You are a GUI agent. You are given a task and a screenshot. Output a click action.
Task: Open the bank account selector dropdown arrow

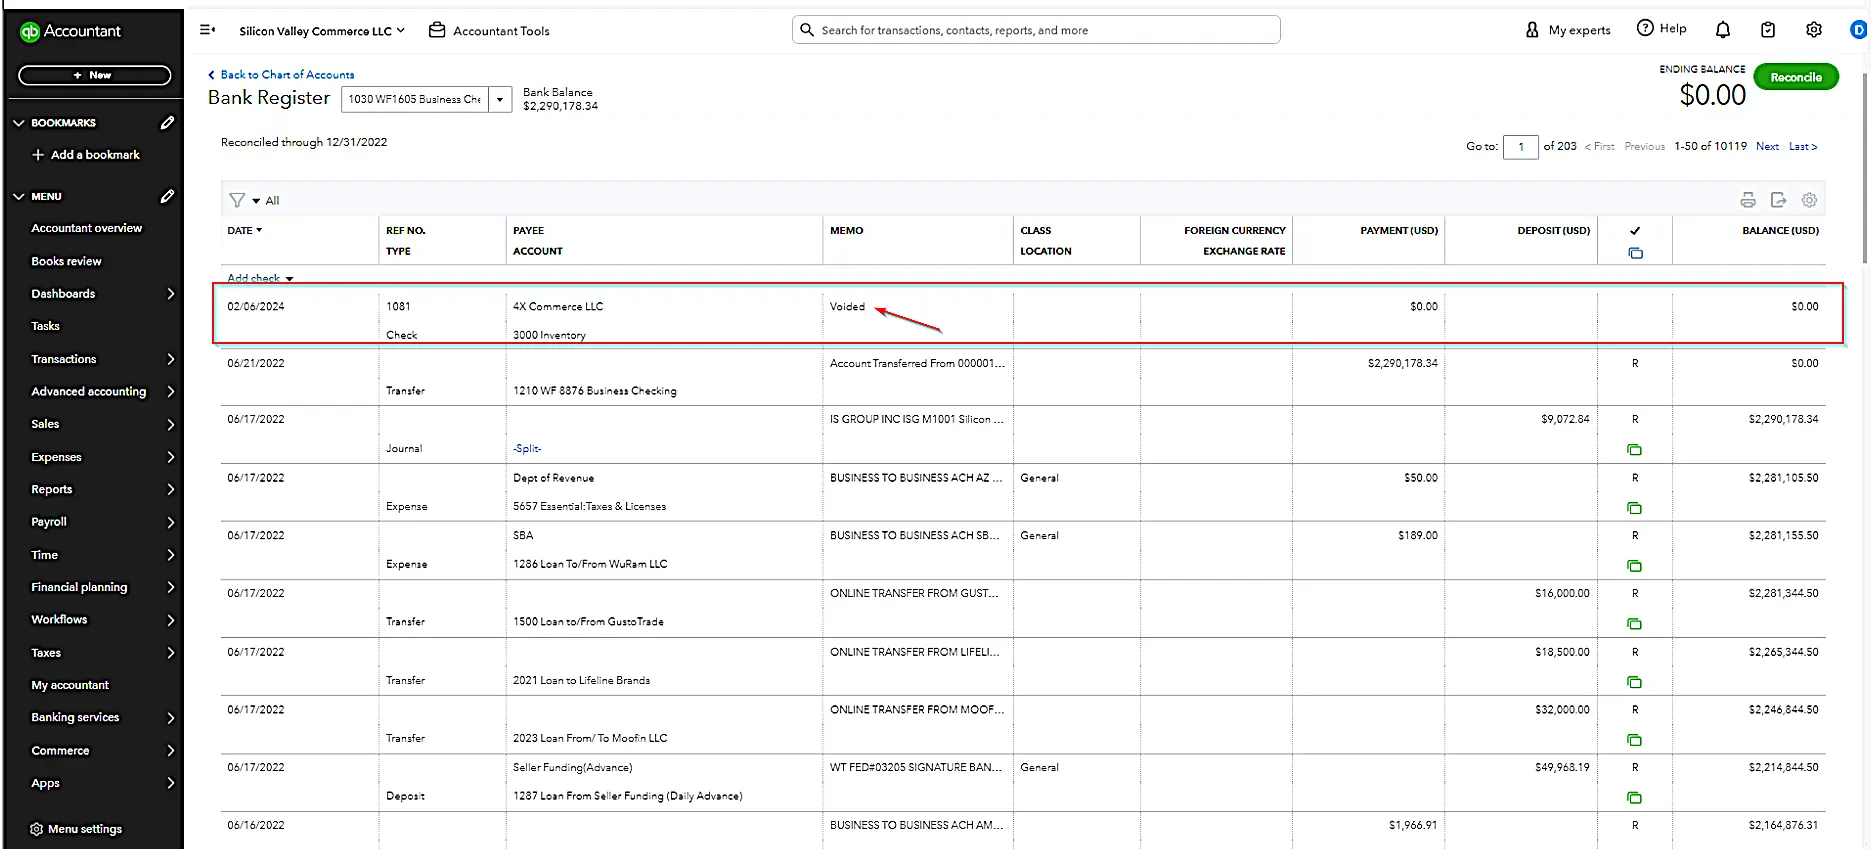[x=500, y=99]
